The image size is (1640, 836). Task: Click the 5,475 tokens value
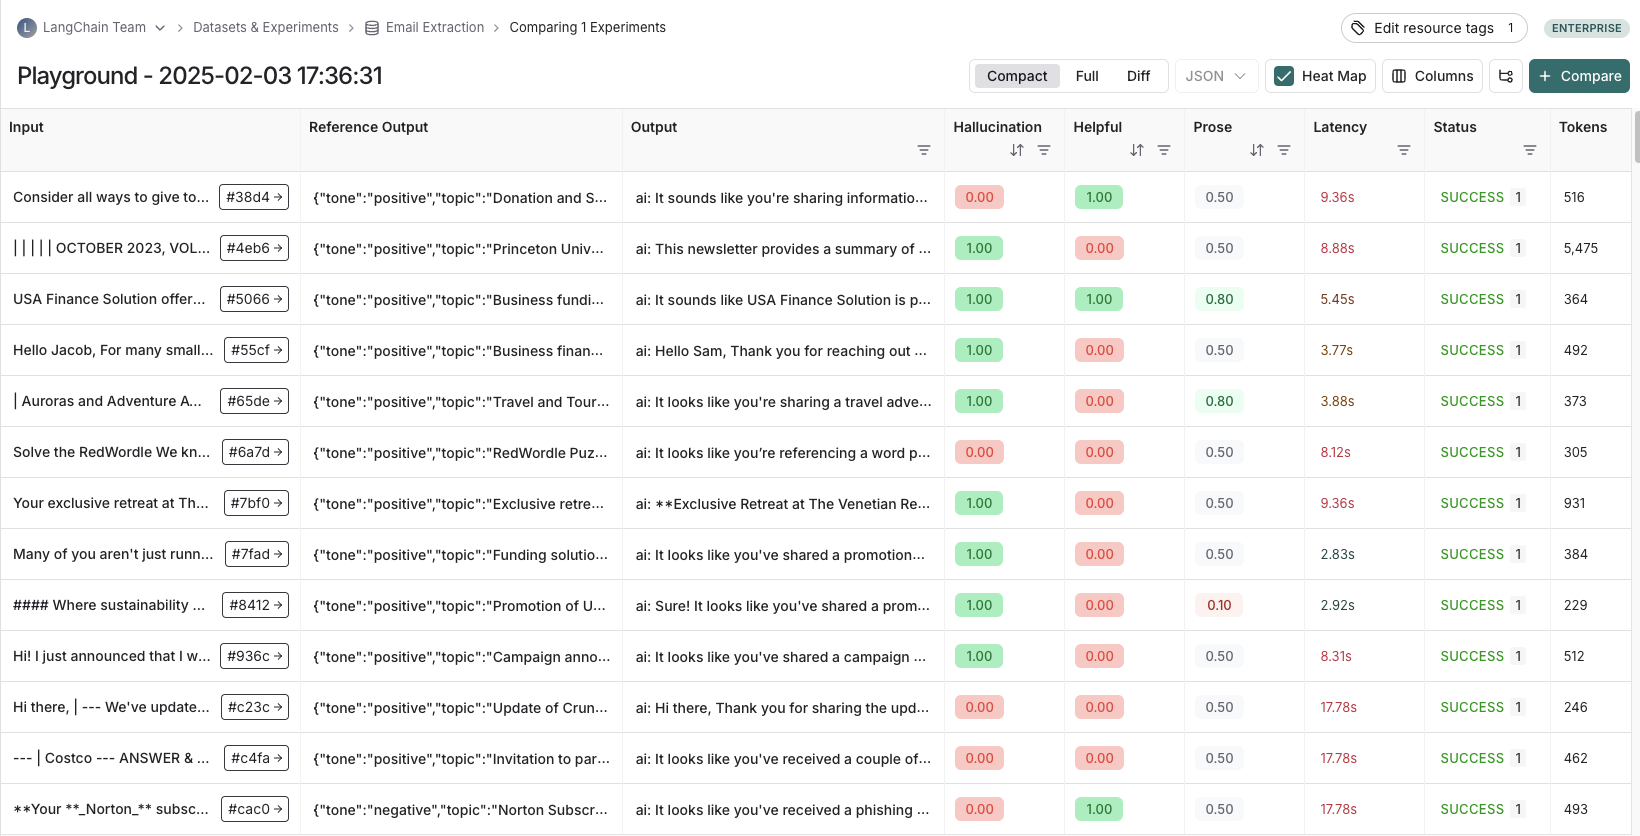click(x=1580, y=248)
